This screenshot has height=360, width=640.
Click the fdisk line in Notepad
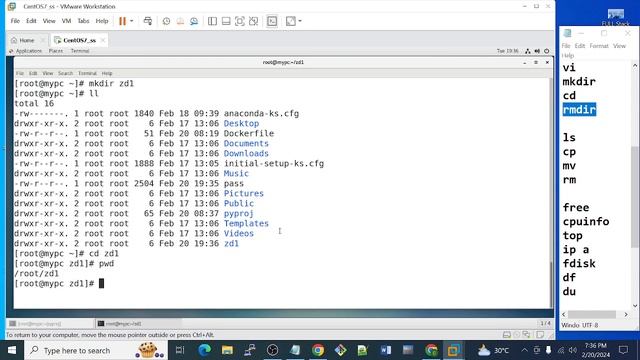(x=579, y=264)
